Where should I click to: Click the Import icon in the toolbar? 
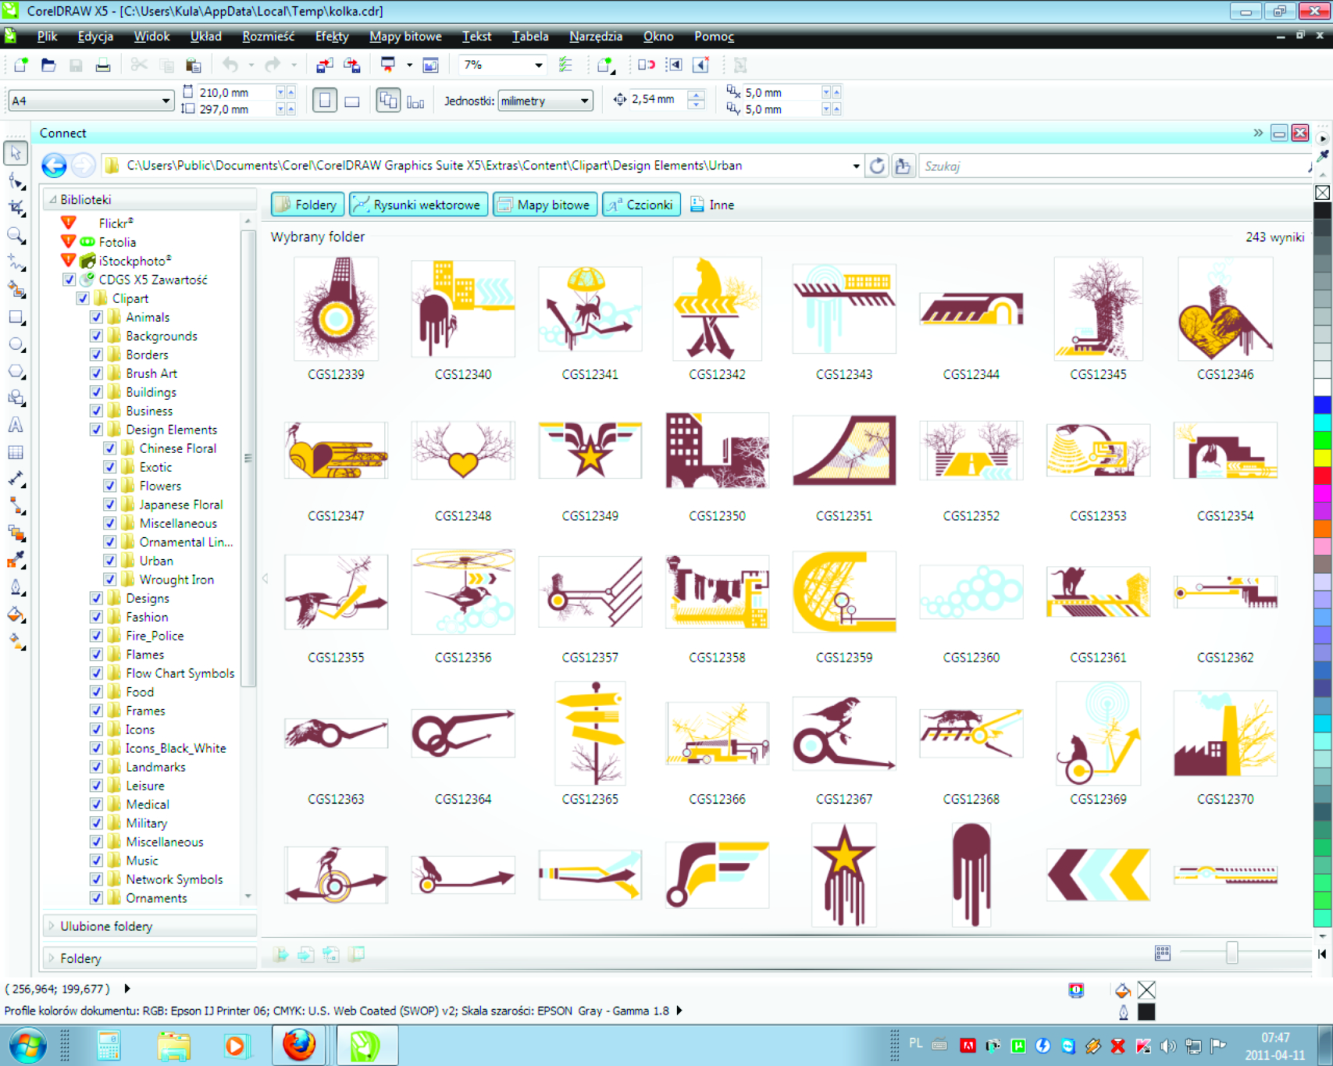pos(324,65)
